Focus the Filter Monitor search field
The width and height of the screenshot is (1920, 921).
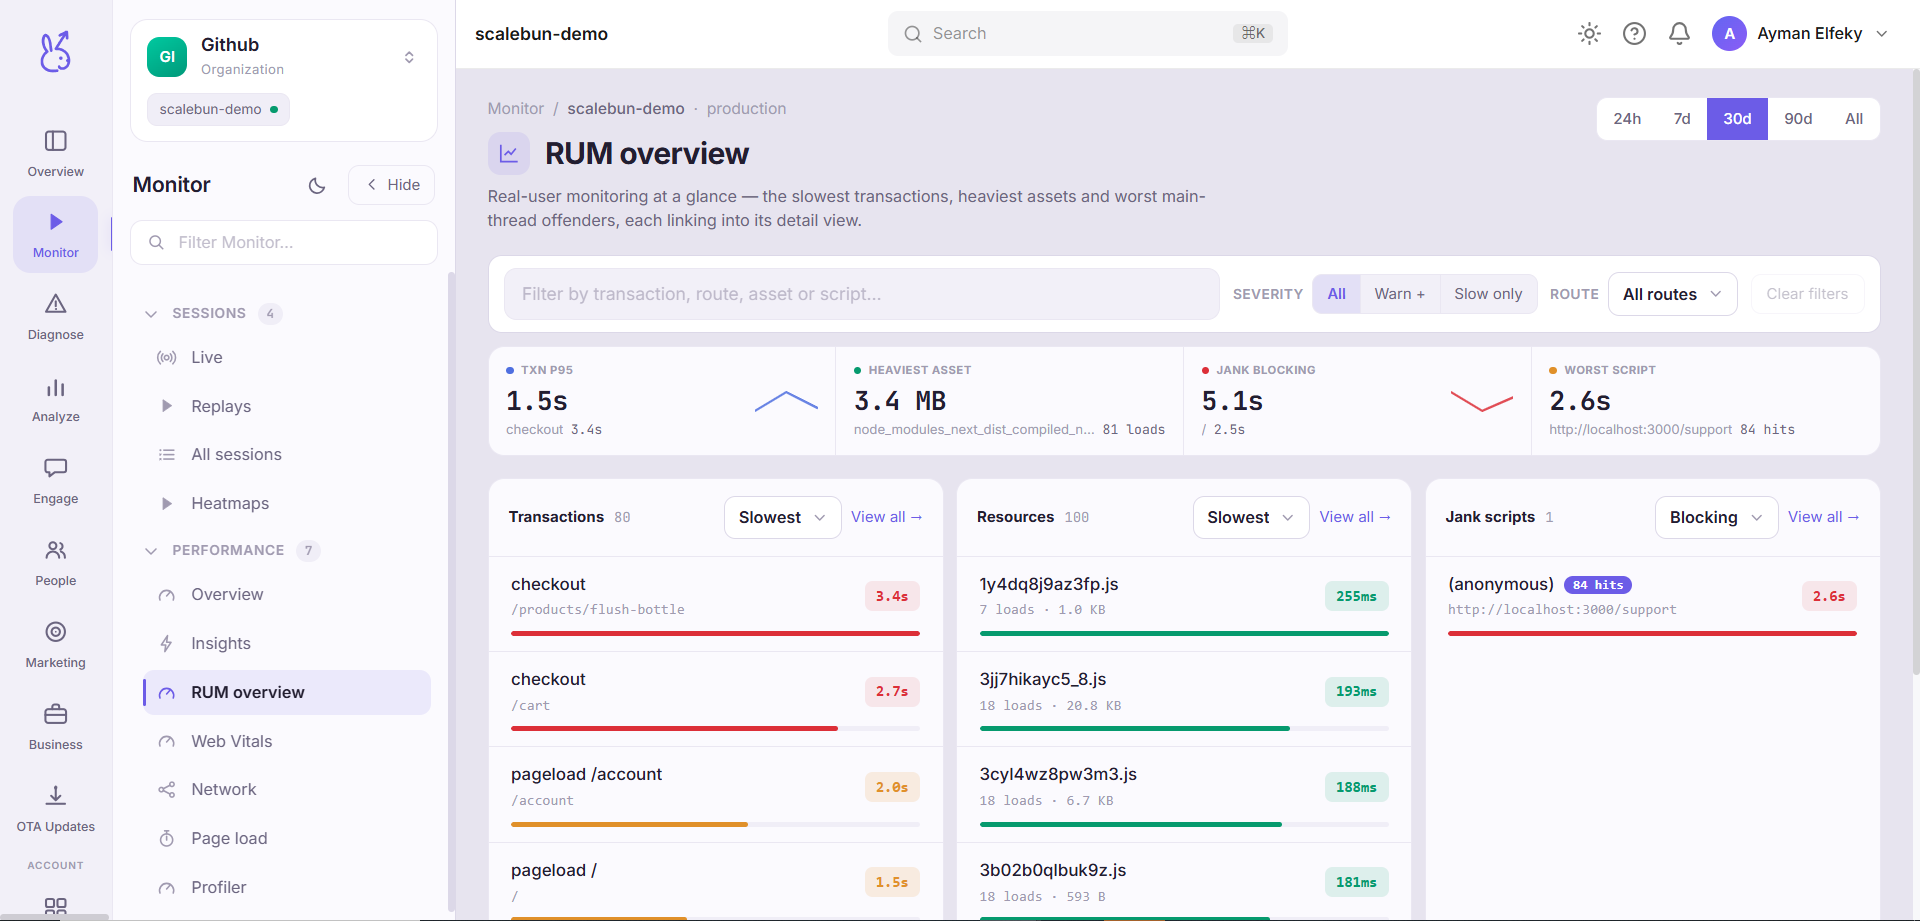pos(284,242)
